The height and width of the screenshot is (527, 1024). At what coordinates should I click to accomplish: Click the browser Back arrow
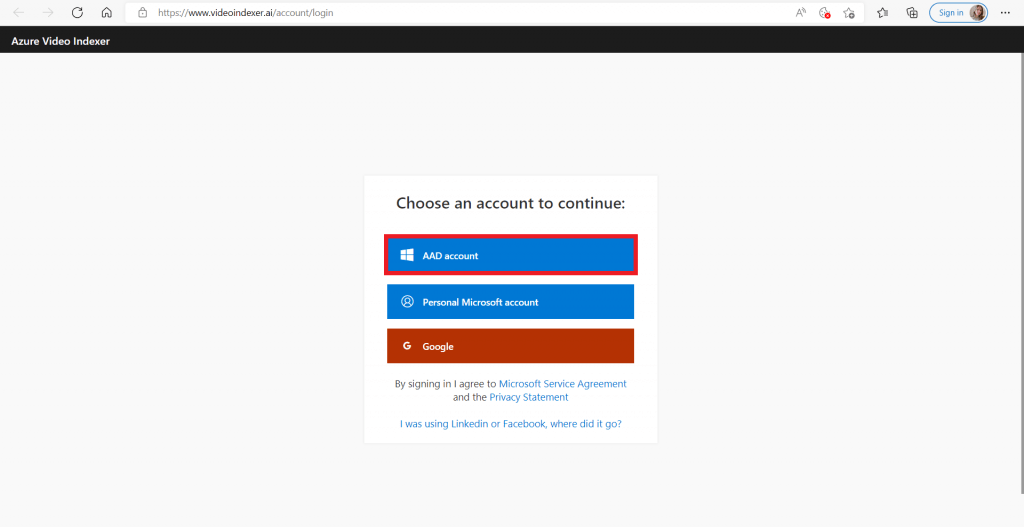tap(18, 13)
